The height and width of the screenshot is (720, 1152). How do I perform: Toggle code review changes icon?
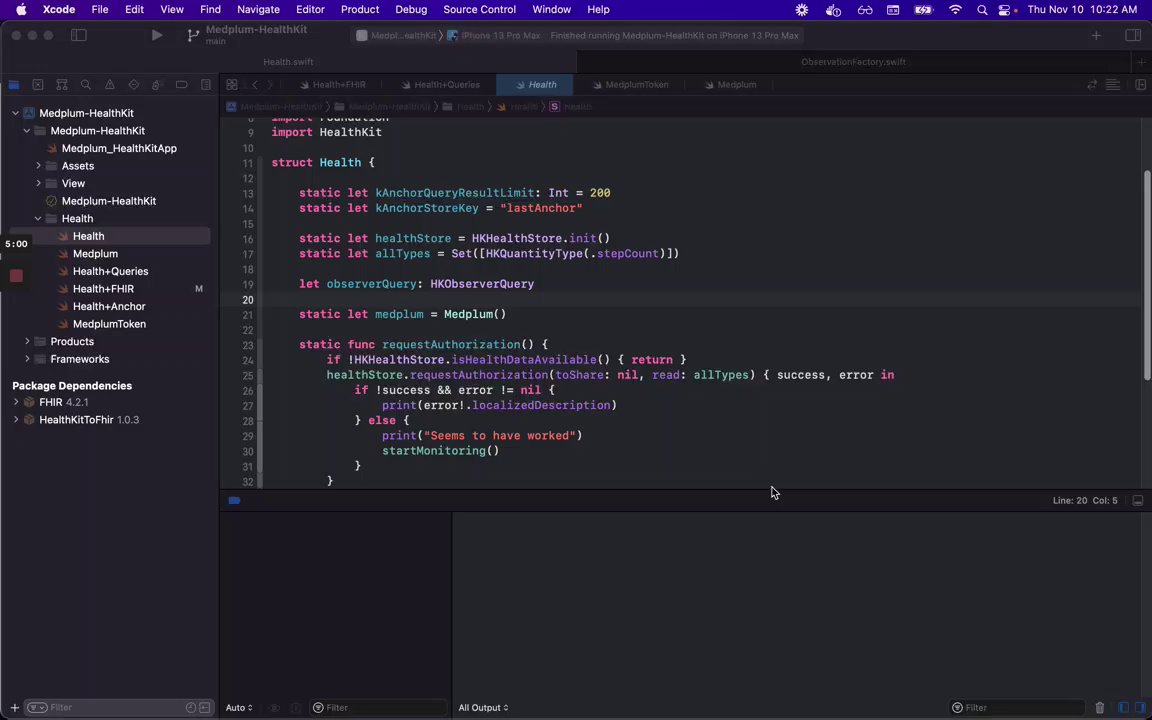pos(1092,84)
